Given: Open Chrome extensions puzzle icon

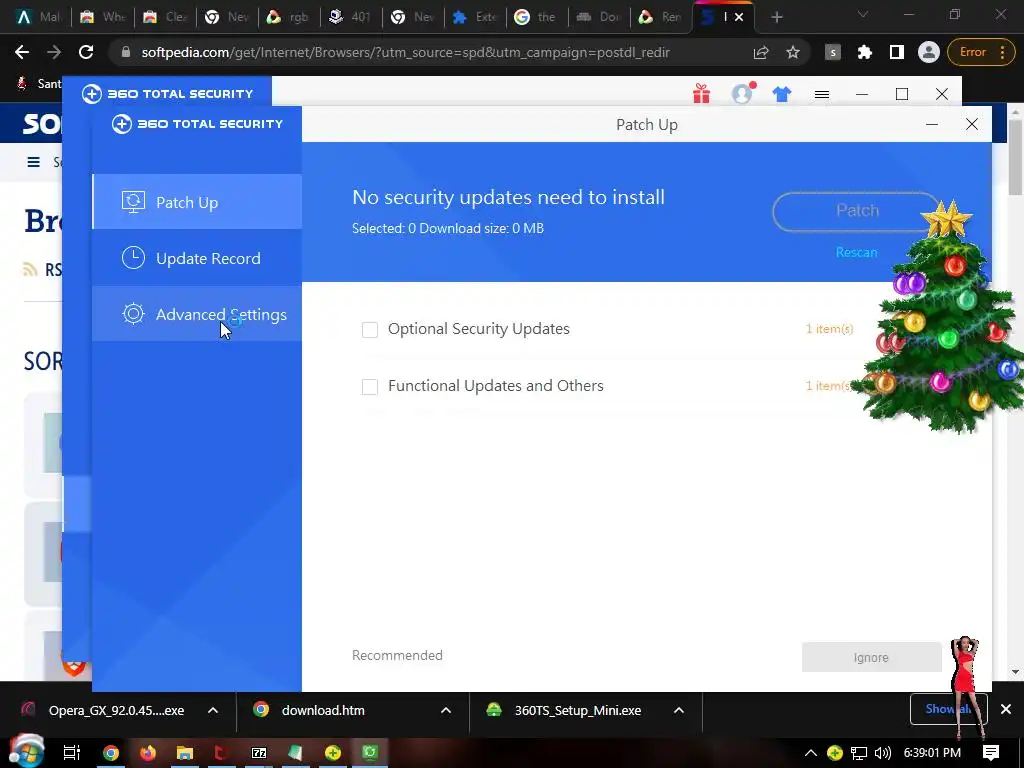Looking at the screenshot, I should click(x=865, y=52).
